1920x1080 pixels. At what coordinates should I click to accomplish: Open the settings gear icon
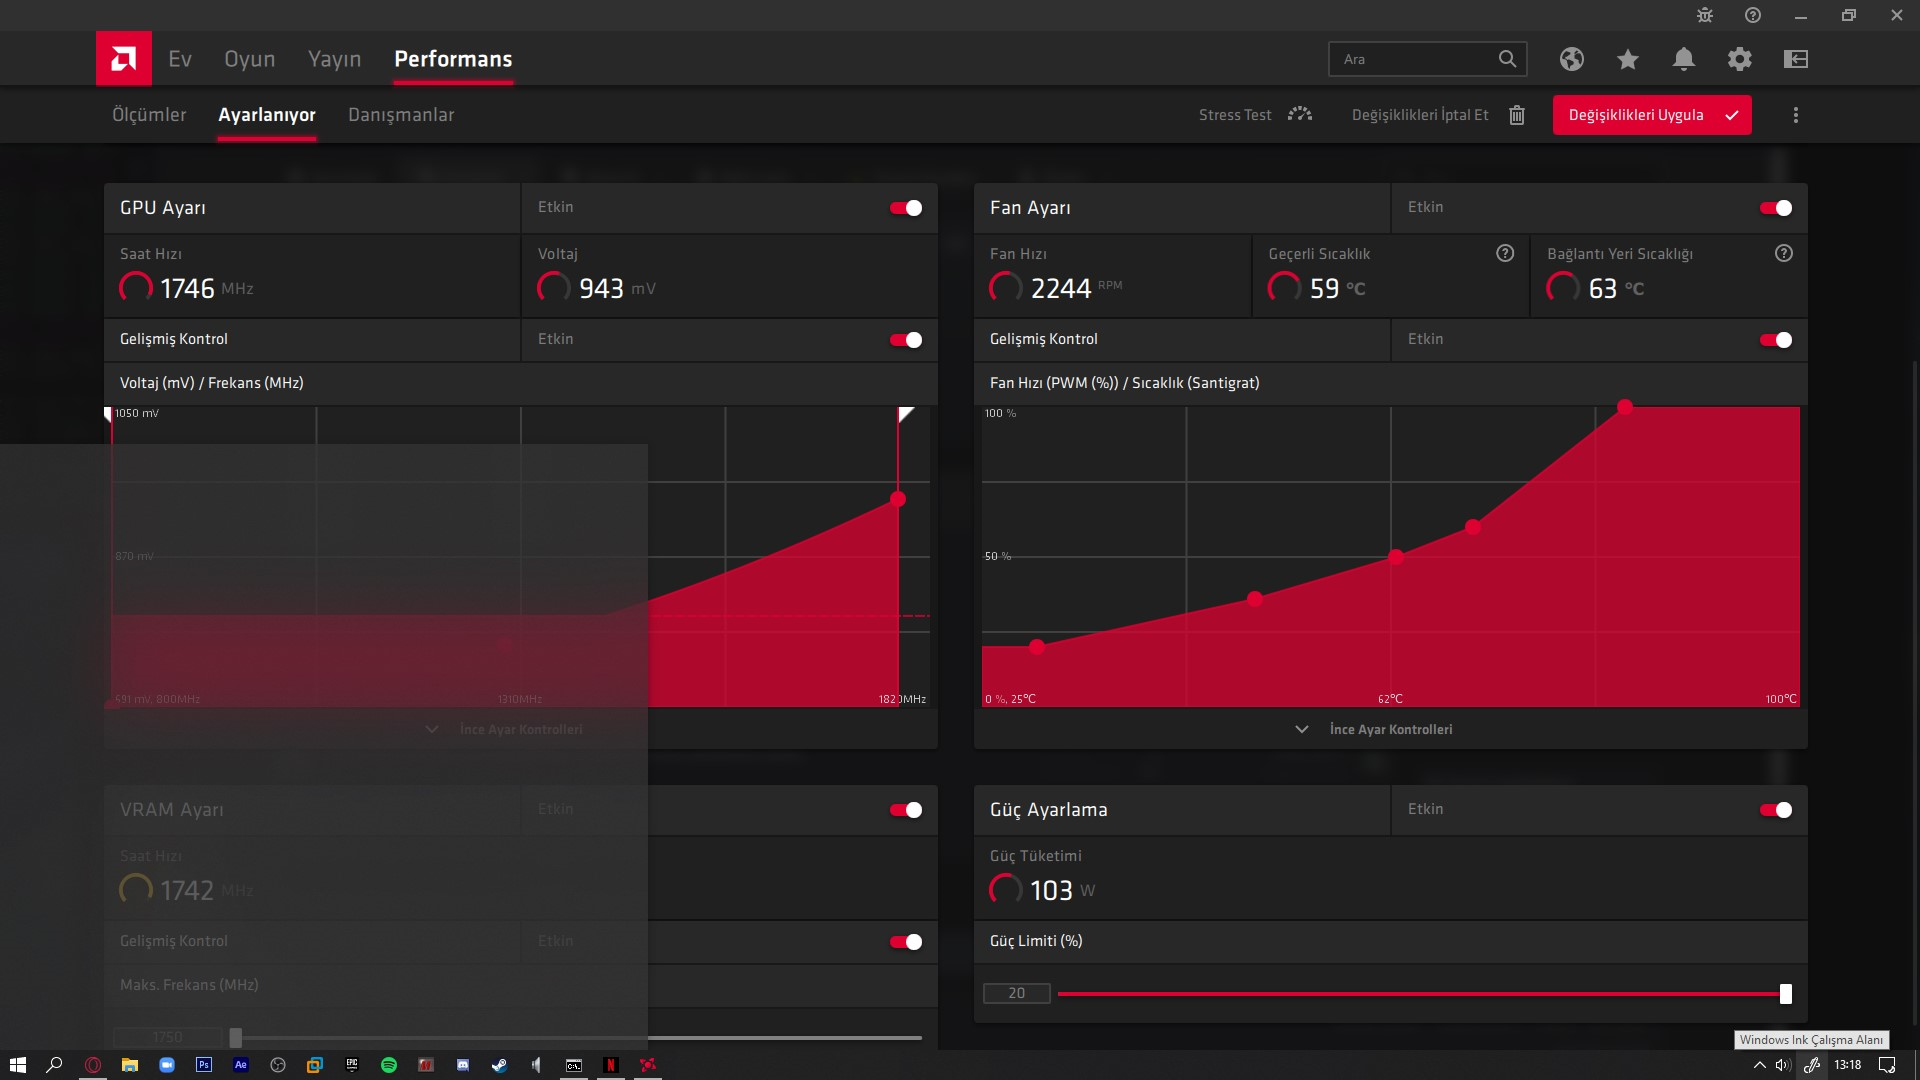pos(1739,59)
